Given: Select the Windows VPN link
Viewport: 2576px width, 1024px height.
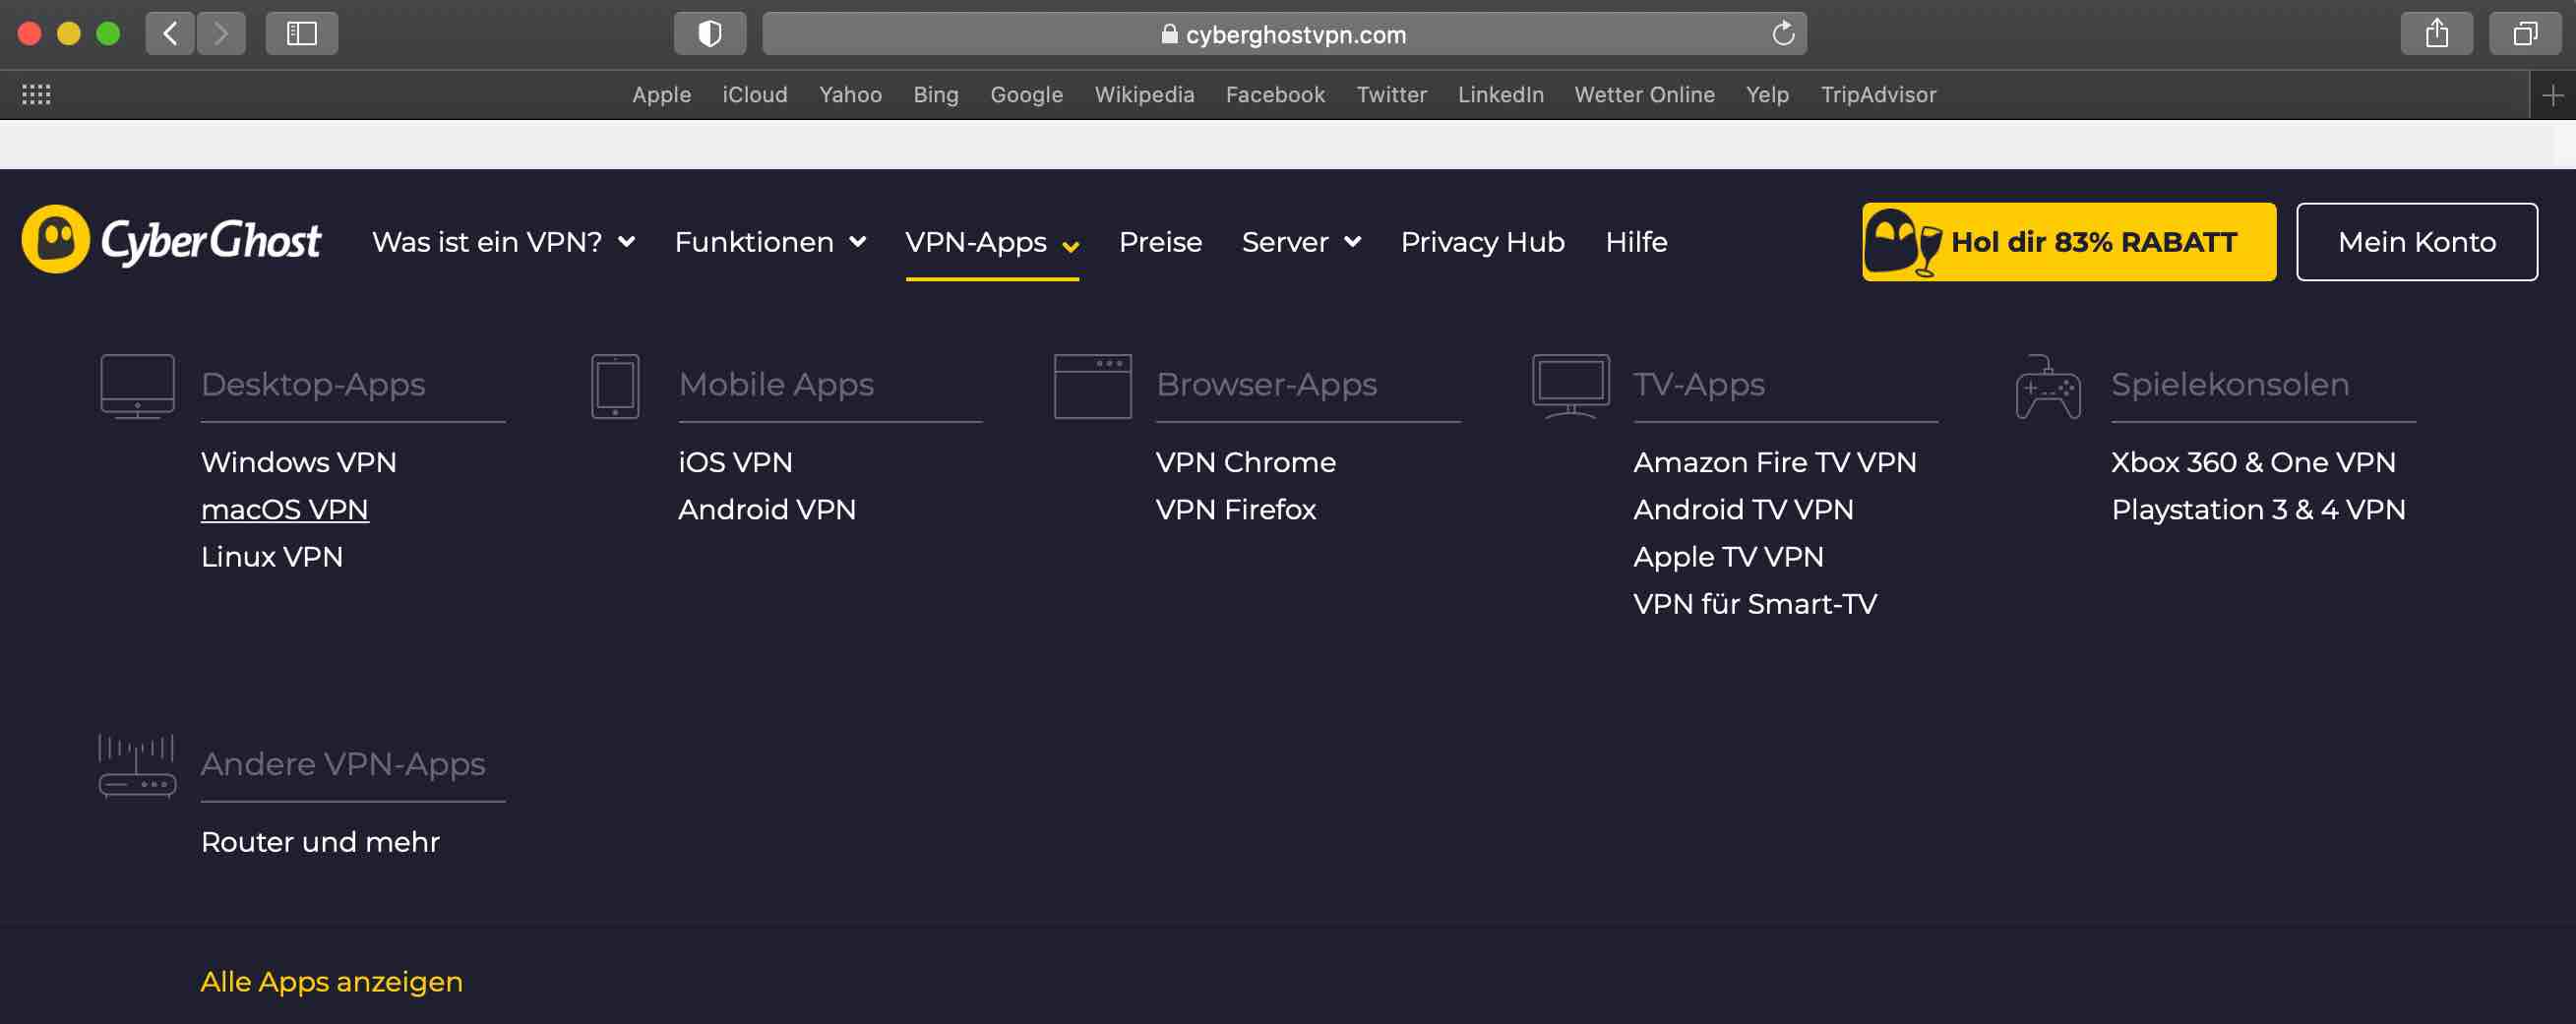Looking at the screenshot, I should click(298, 462).
